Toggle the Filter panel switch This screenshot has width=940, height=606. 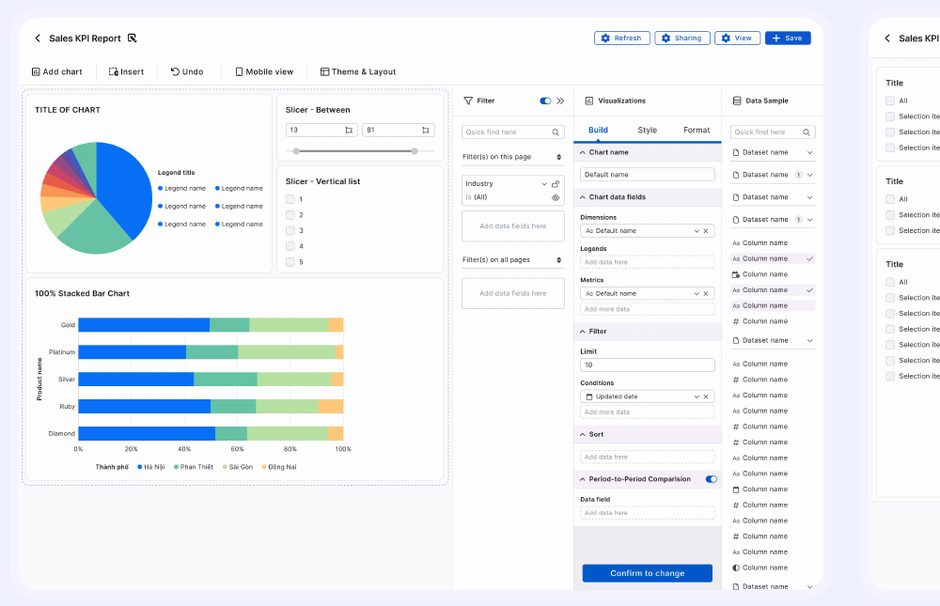(x=546, y=101)
